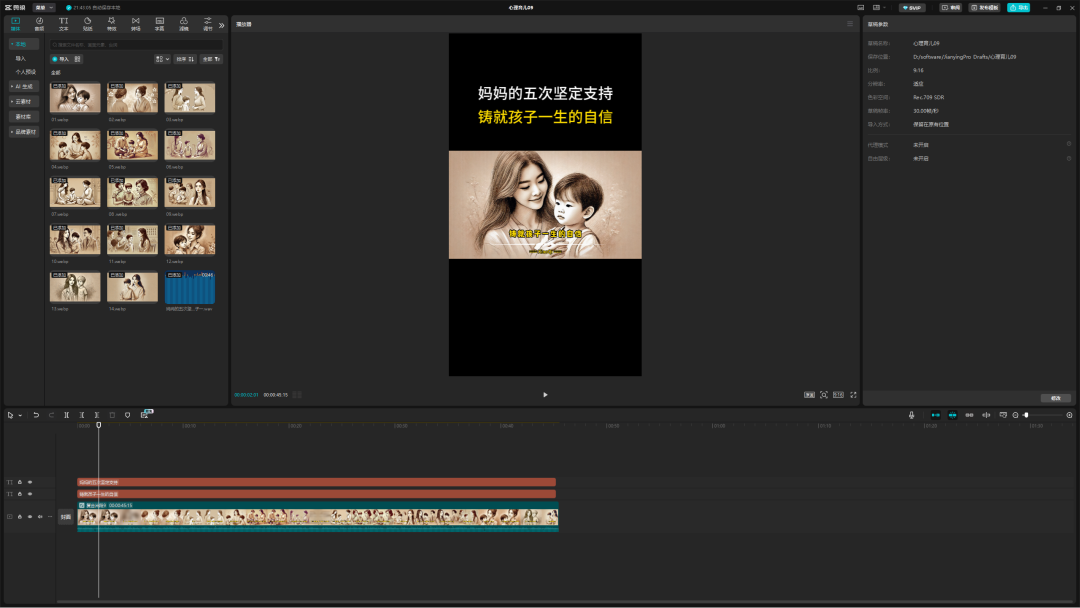Toggle auto-snapping on timeline
The height and width of the screenshot is (608, 1080).
coord(953,415)
